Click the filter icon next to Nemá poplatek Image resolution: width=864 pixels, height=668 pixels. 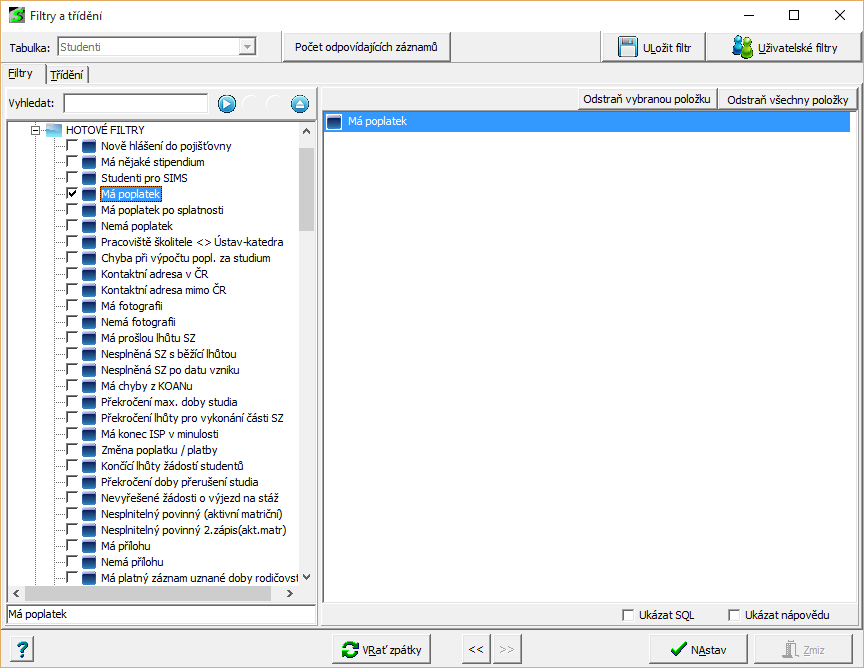pos(90,226)
